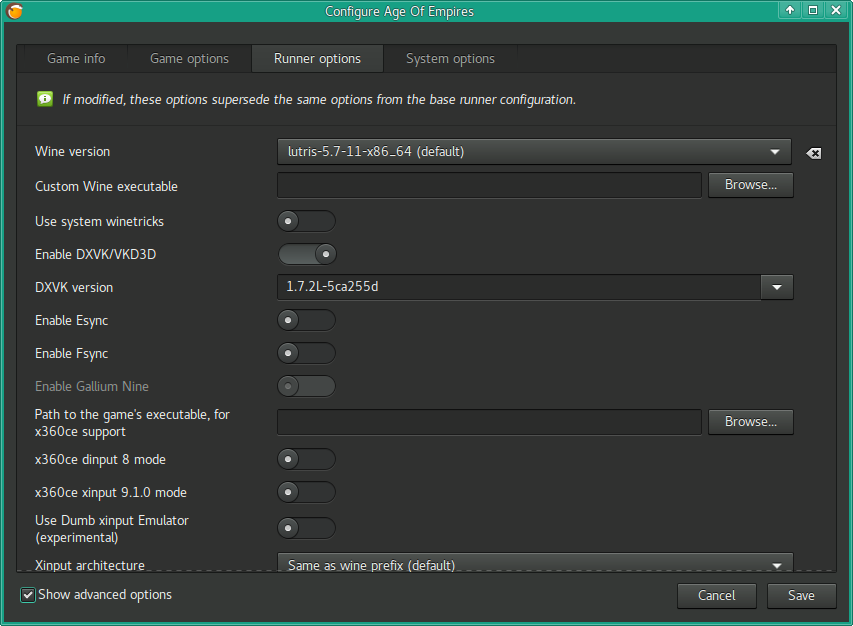Select the Runner options tab
The image size is (853, 626).
pos(317,59)
